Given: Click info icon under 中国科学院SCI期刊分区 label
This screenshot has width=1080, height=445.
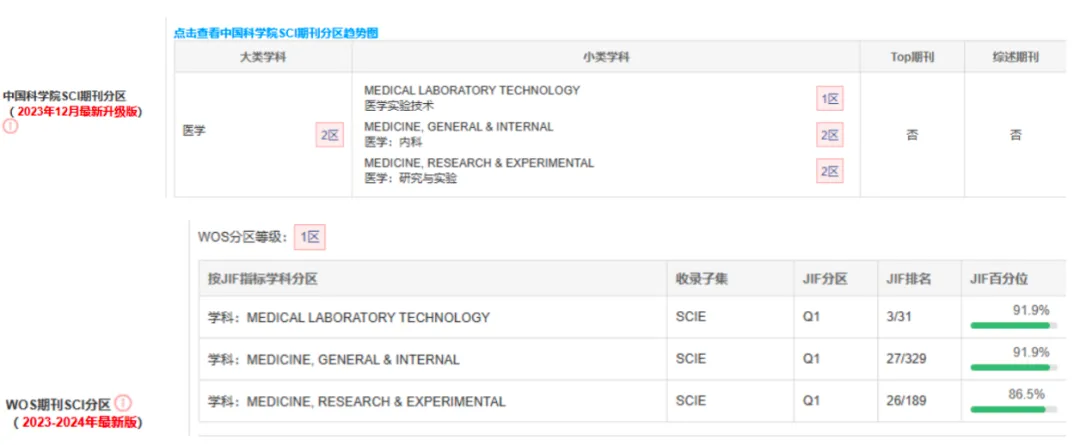Looking at the screenshot, I should coord(10,126).
